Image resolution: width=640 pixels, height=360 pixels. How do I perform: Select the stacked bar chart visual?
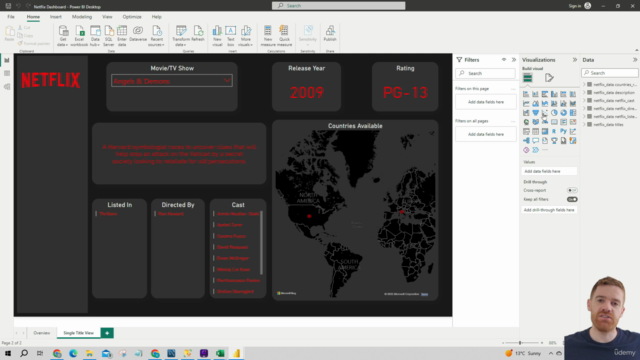click(526, 94)
